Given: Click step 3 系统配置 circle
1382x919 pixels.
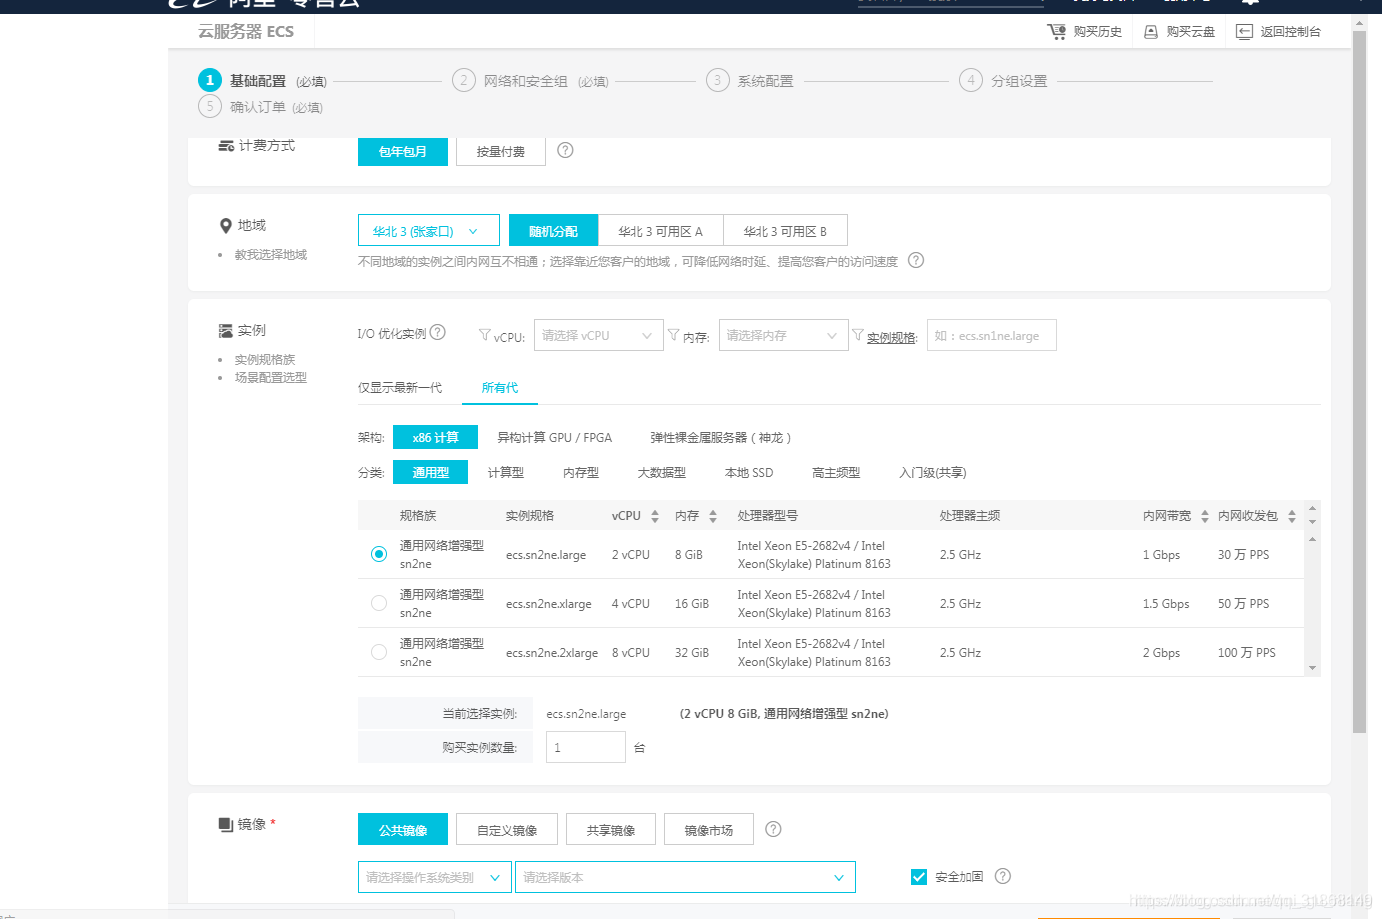Looking at the screenshot, I should coord(718,80).
